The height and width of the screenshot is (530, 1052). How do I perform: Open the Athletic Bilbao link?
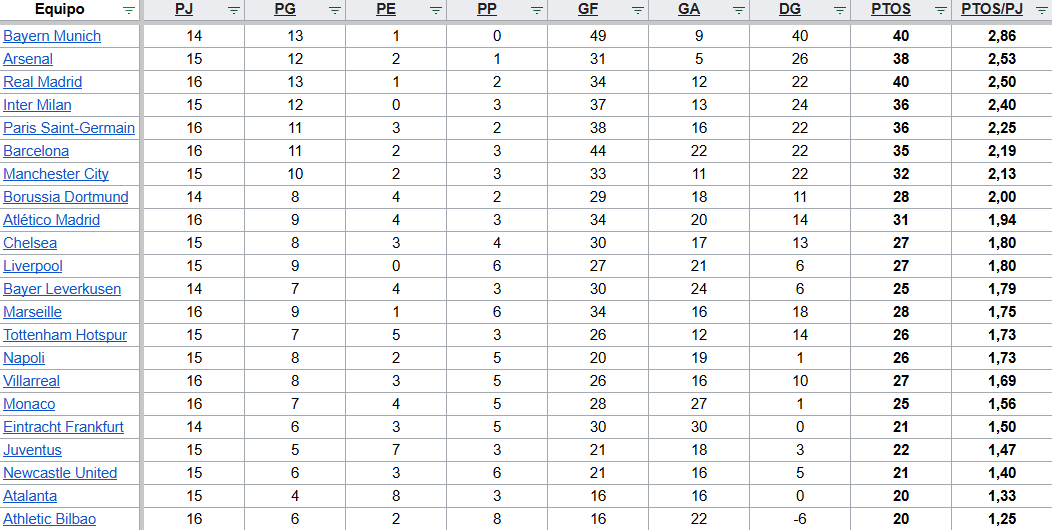pyautogui.click(x=50, y=519)
